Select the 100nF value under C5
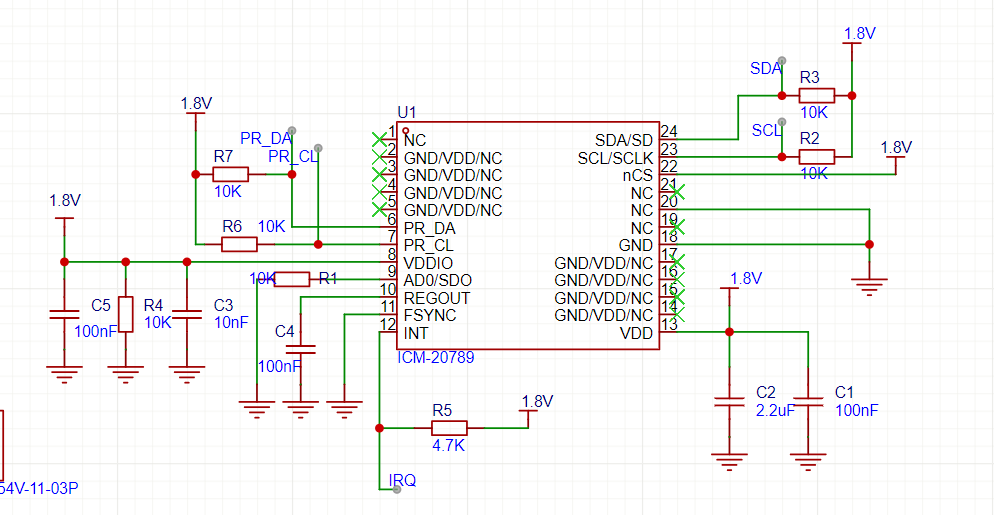Viewport: 994px width, 515px height. [x=96, y=330]
